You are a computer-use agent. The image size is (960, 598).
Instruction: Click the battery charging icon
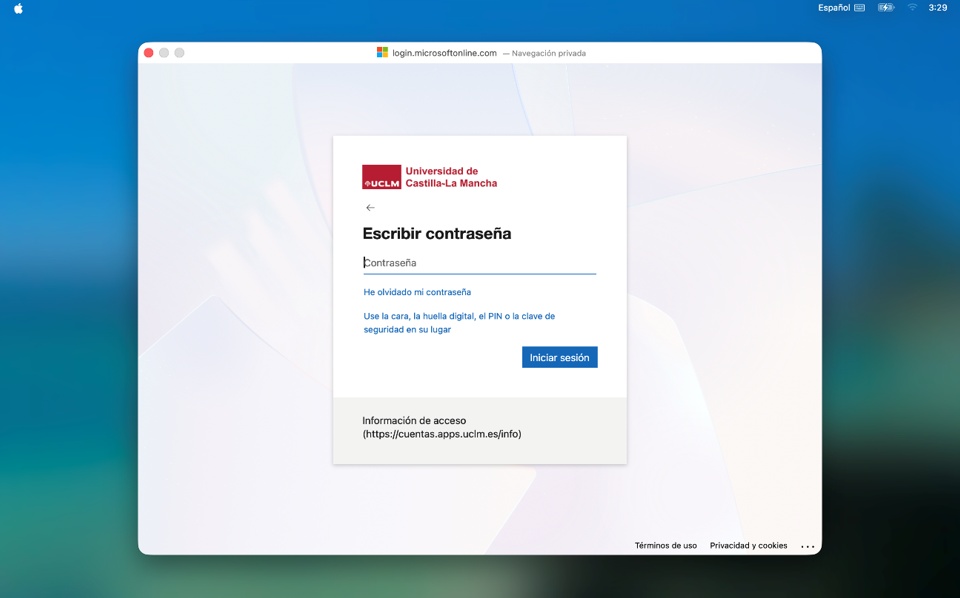(x=886, y=8)
